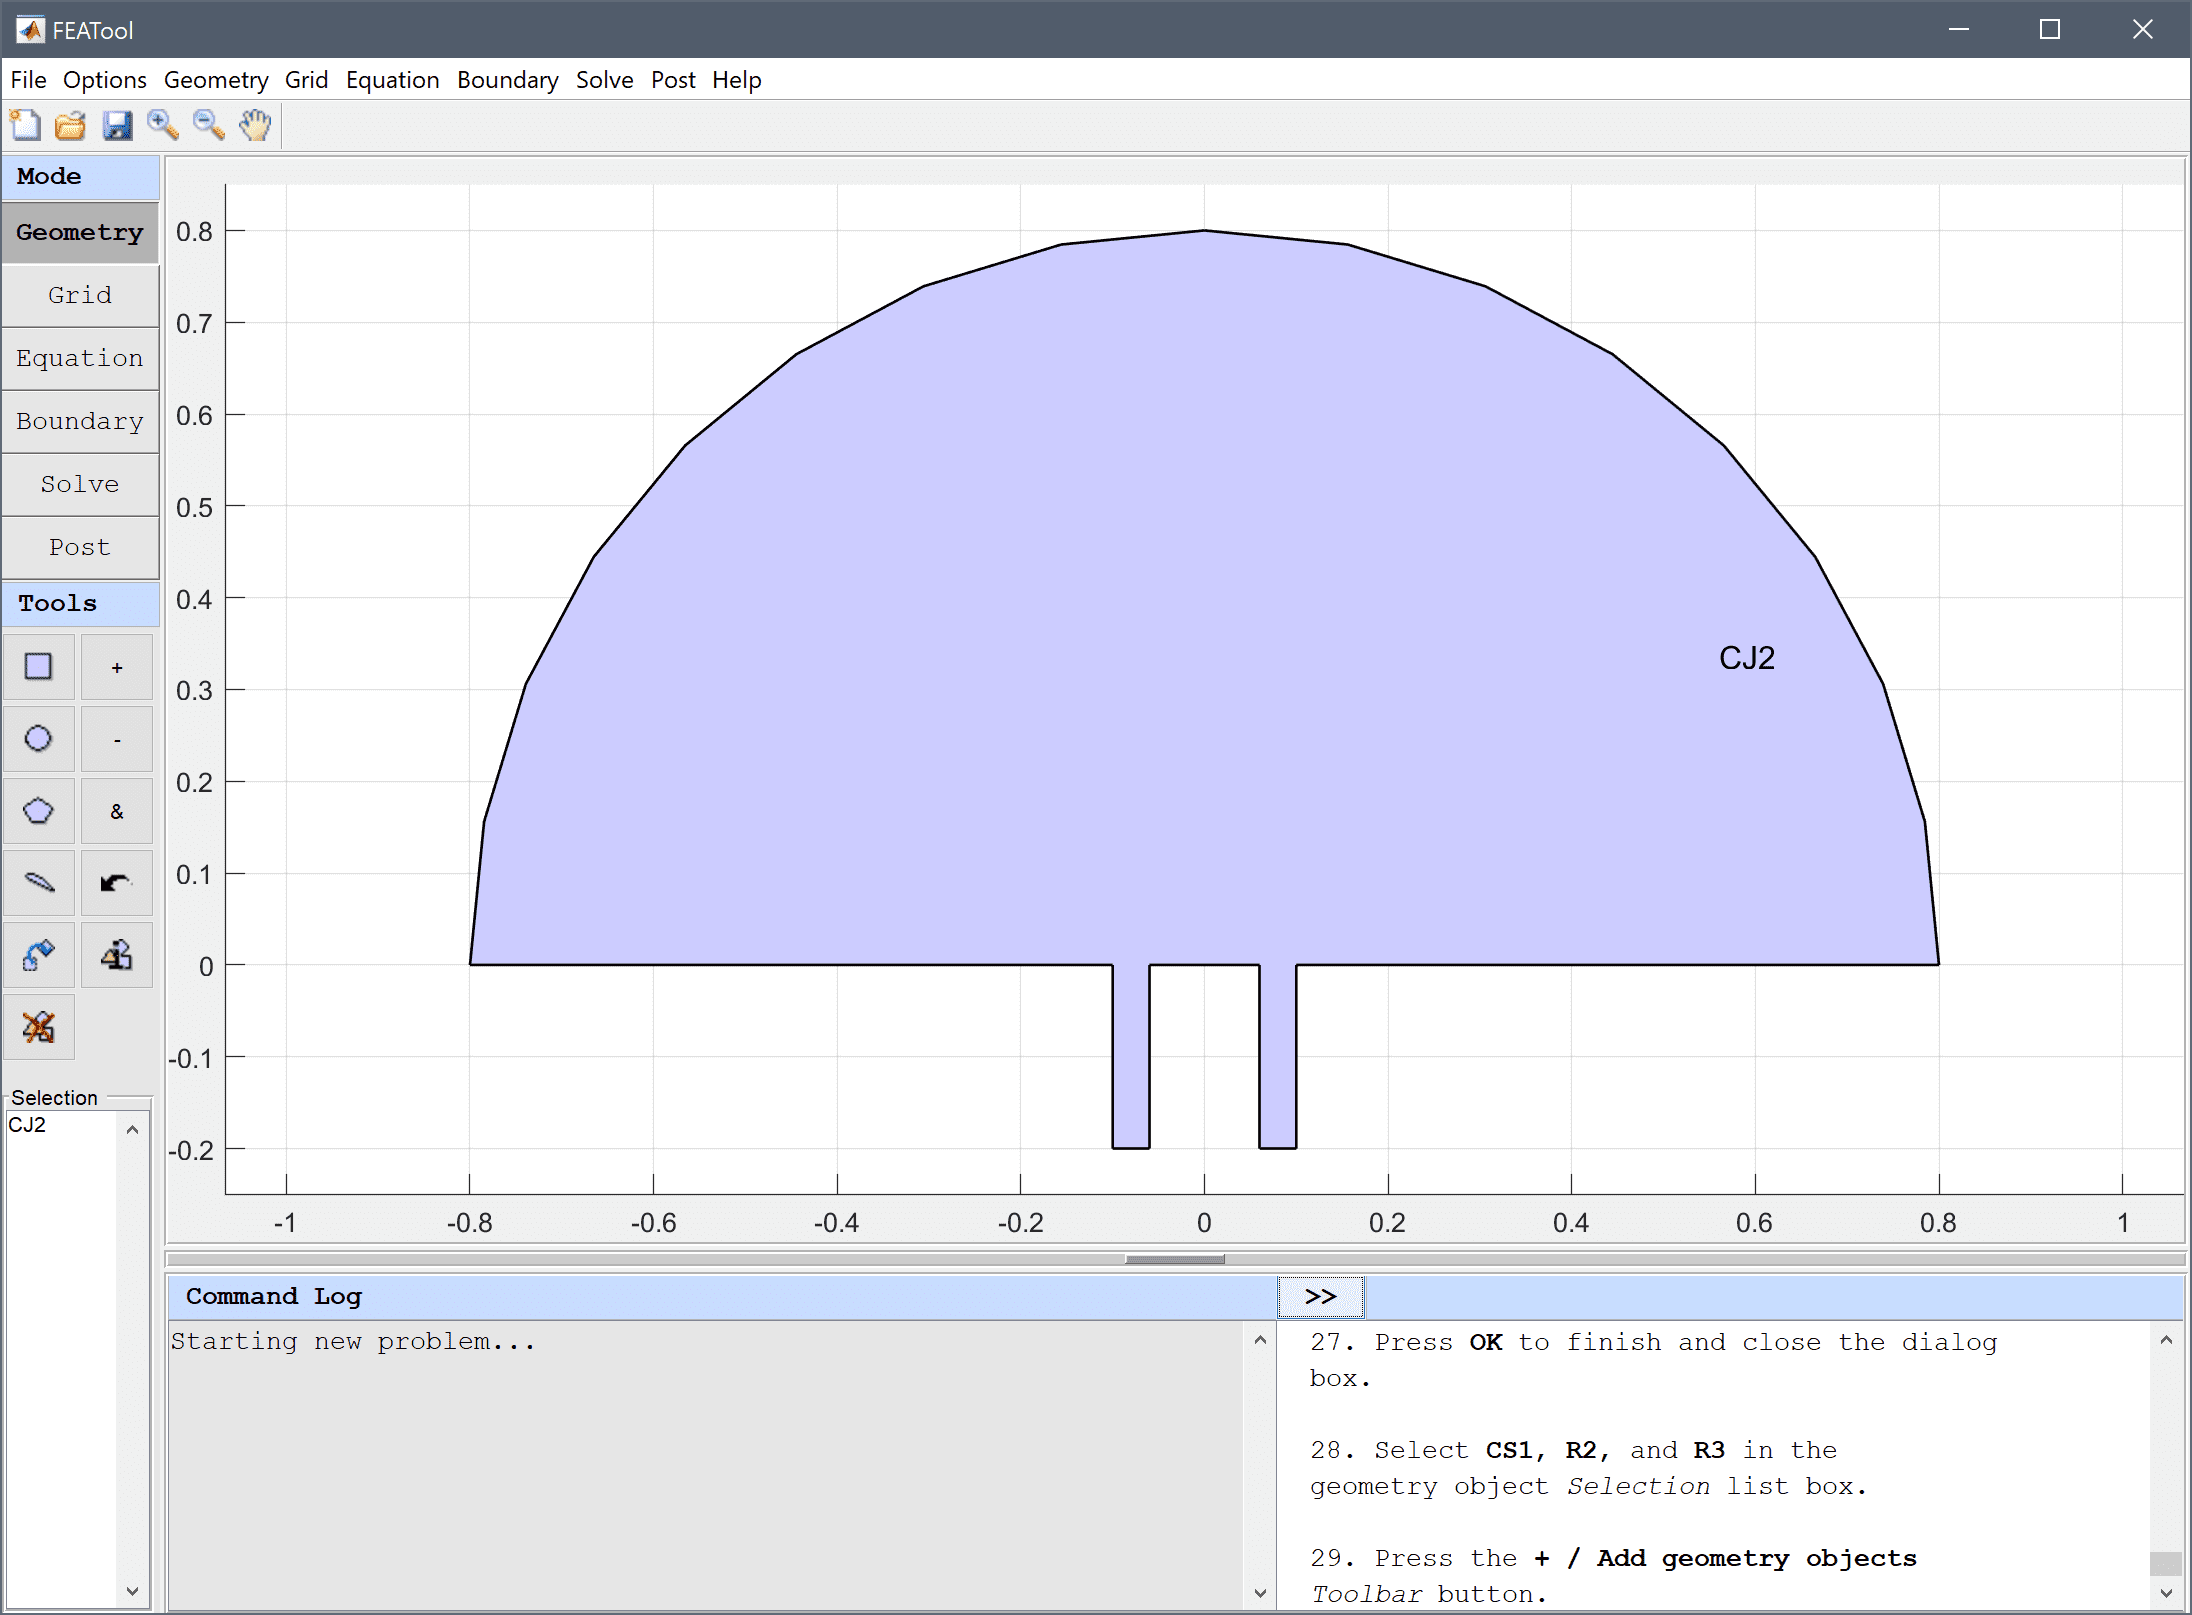Open the Grid menu
The height and width of the screenshot is (1615, 2192).
tap(306, 80)
